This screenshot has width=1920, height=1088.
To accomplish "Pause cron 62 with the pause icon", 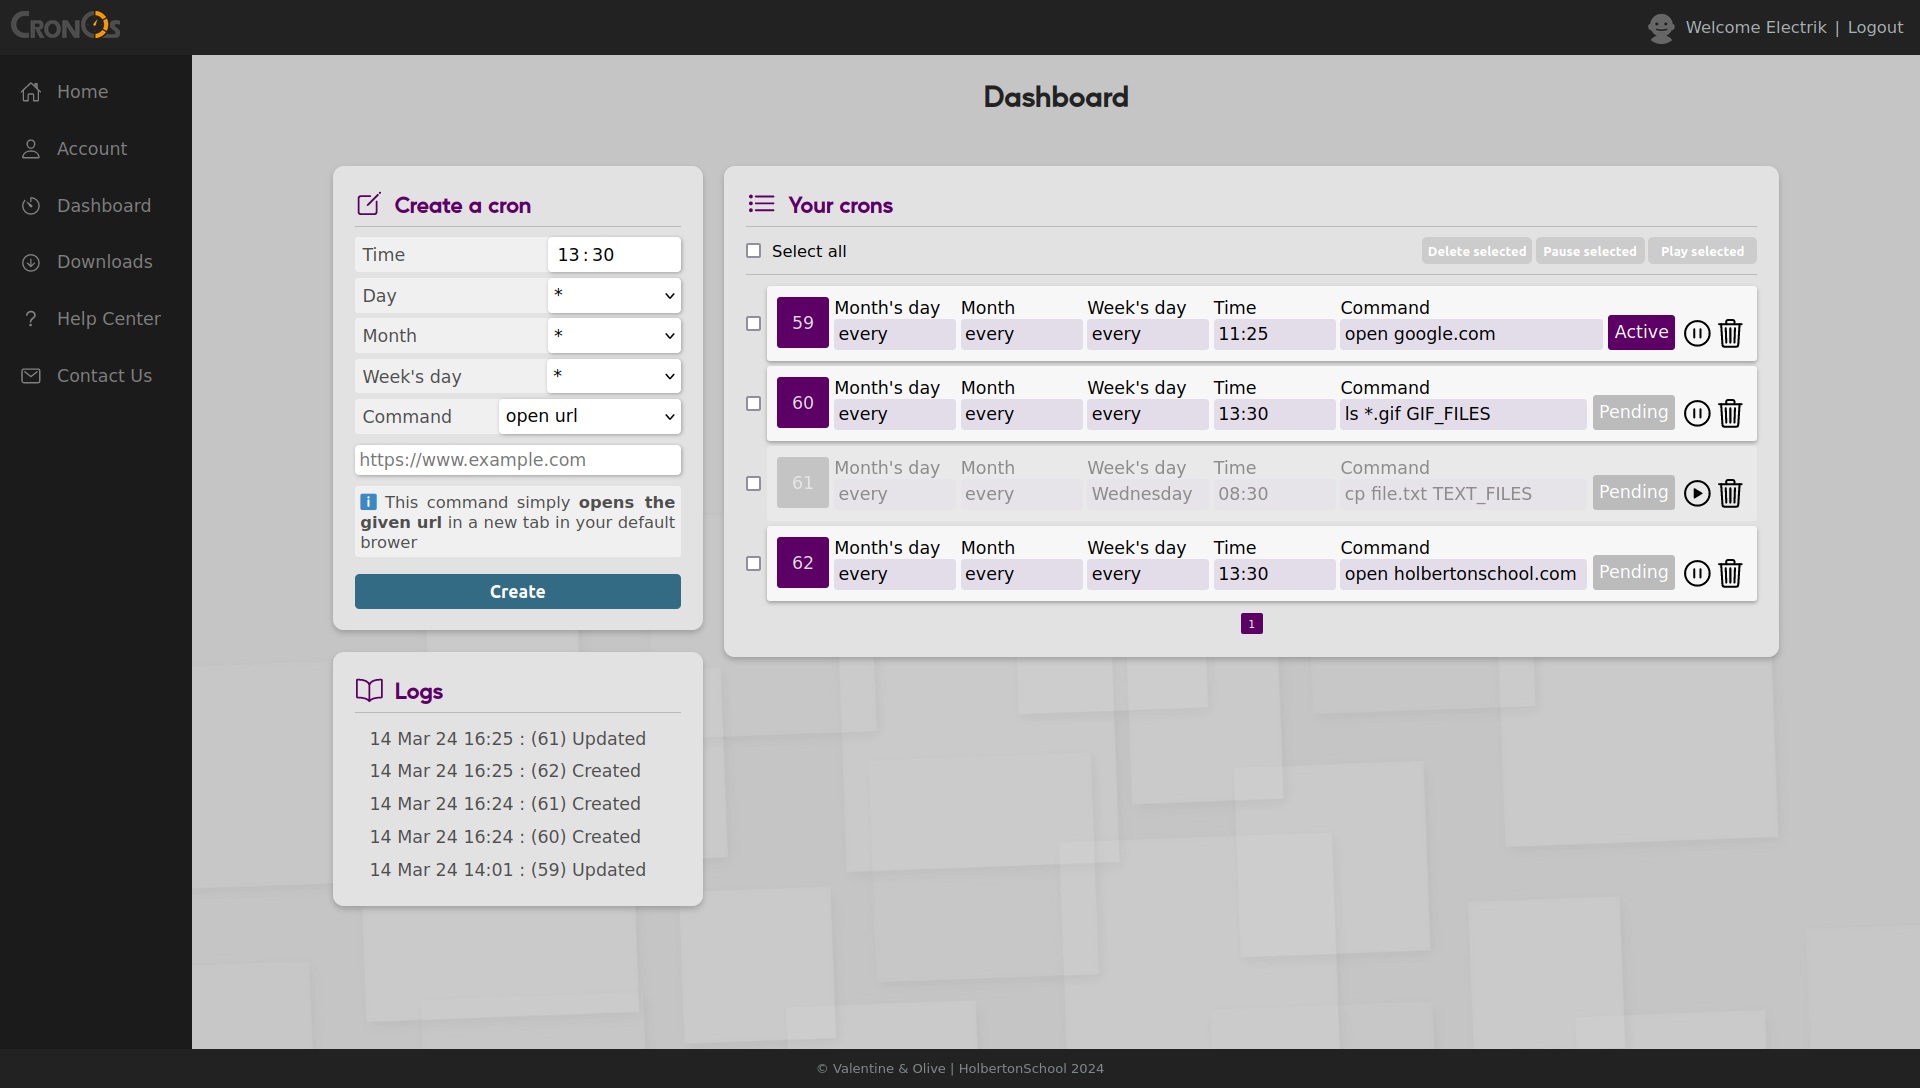I will pyautogui.click(x=1697, y=573).
